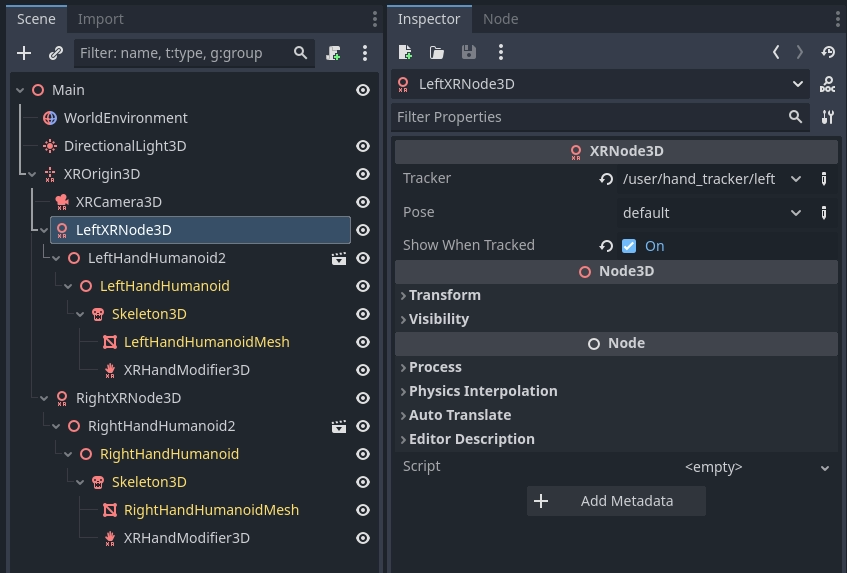Click the Load resource folder icon
This screenshot has height=573, width=847.
(x=437, y=52)
